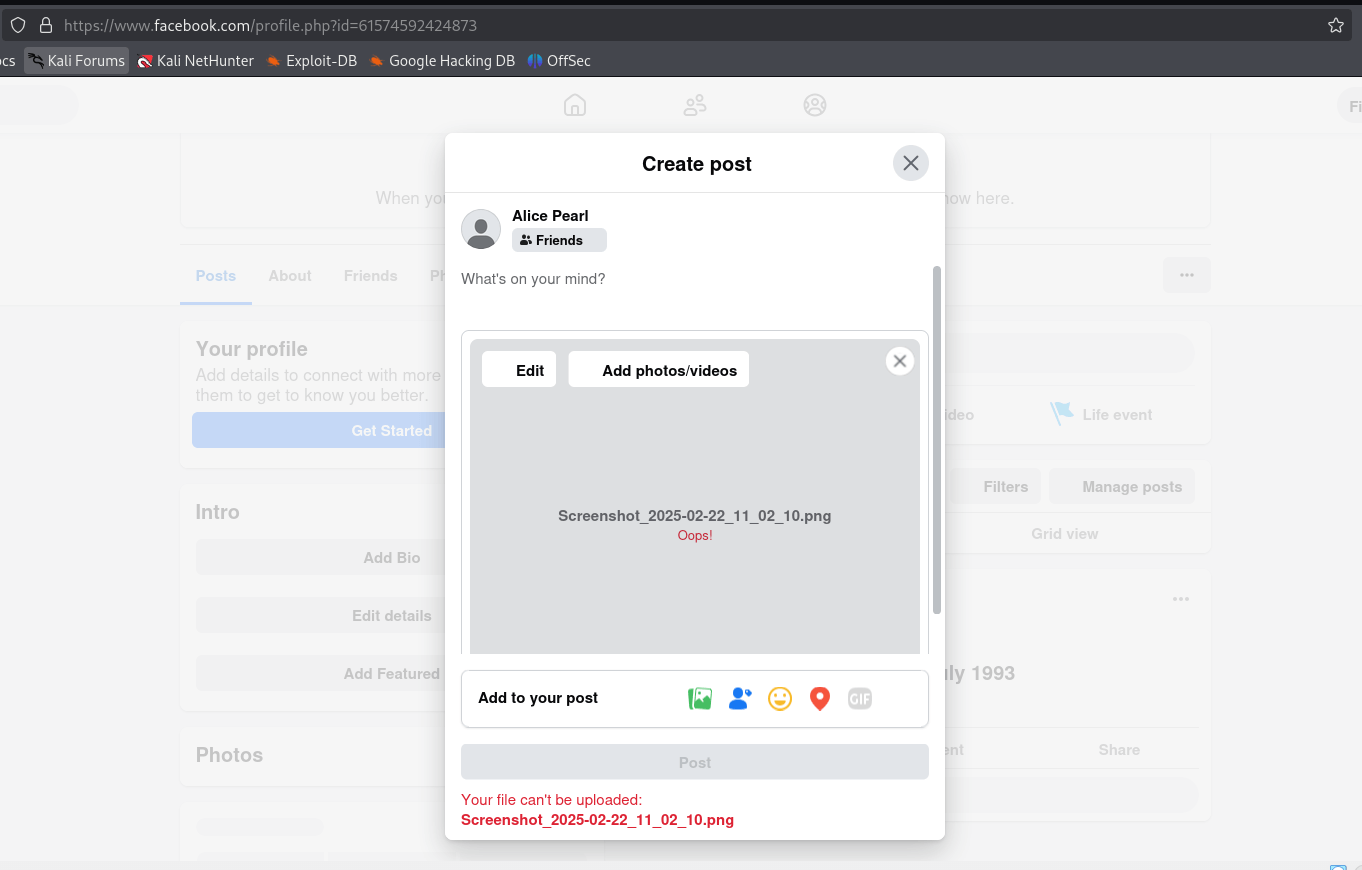Viewport: 1362px width, 870px height.
Task: Open the Facebook Home icon
Action: [x=575, y=105]
